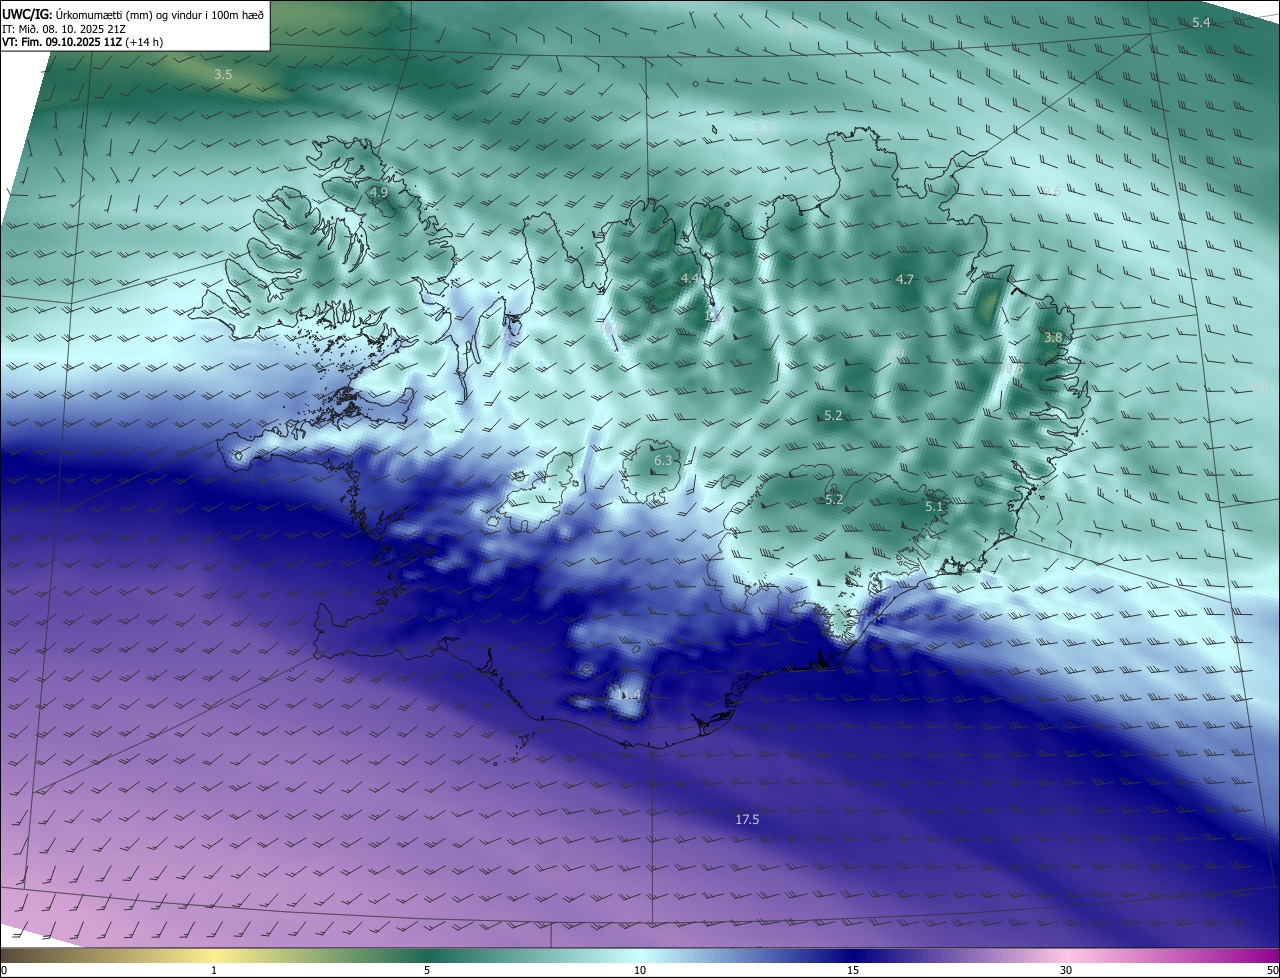Click the 50 tick on the colour scale
The width and height of the screenshot is (1280, 978).
(1272, 970)
